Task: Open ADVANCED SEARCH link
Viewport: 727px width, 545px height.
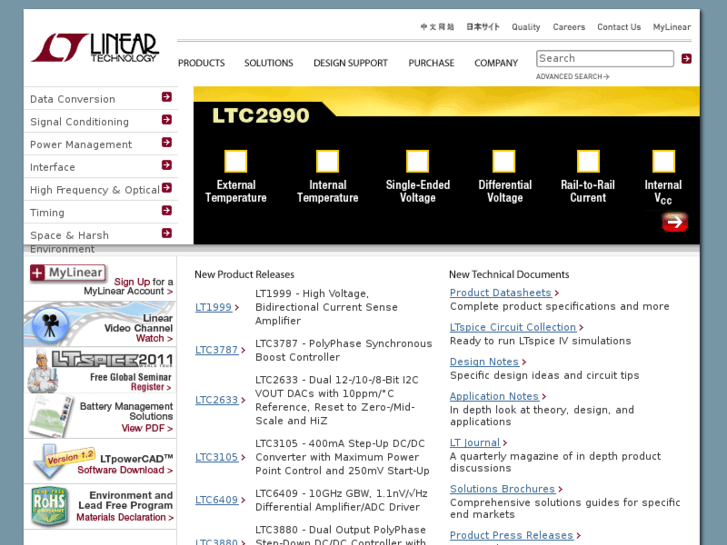Action: (x=573, y=77)
